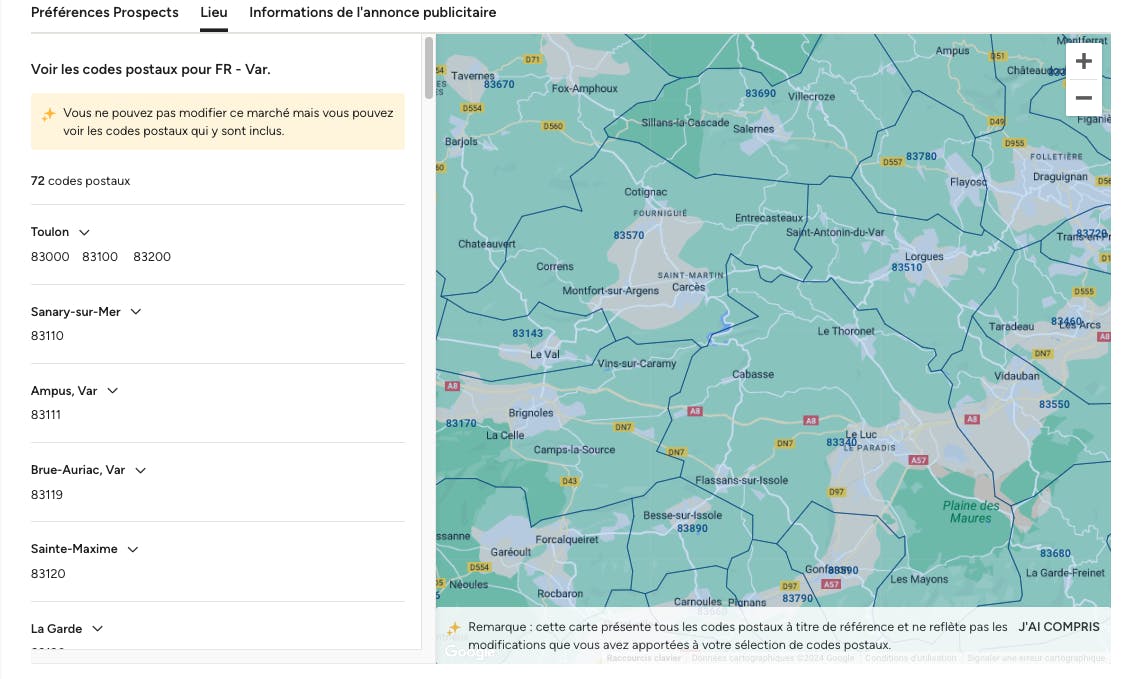Click the Camps-la-Source label on map

(574, 450)
